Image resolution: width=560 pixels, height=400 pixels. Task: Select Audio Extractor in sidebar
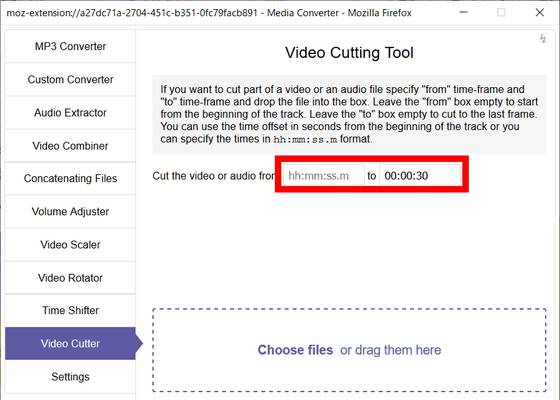click(x=70, y=112)
